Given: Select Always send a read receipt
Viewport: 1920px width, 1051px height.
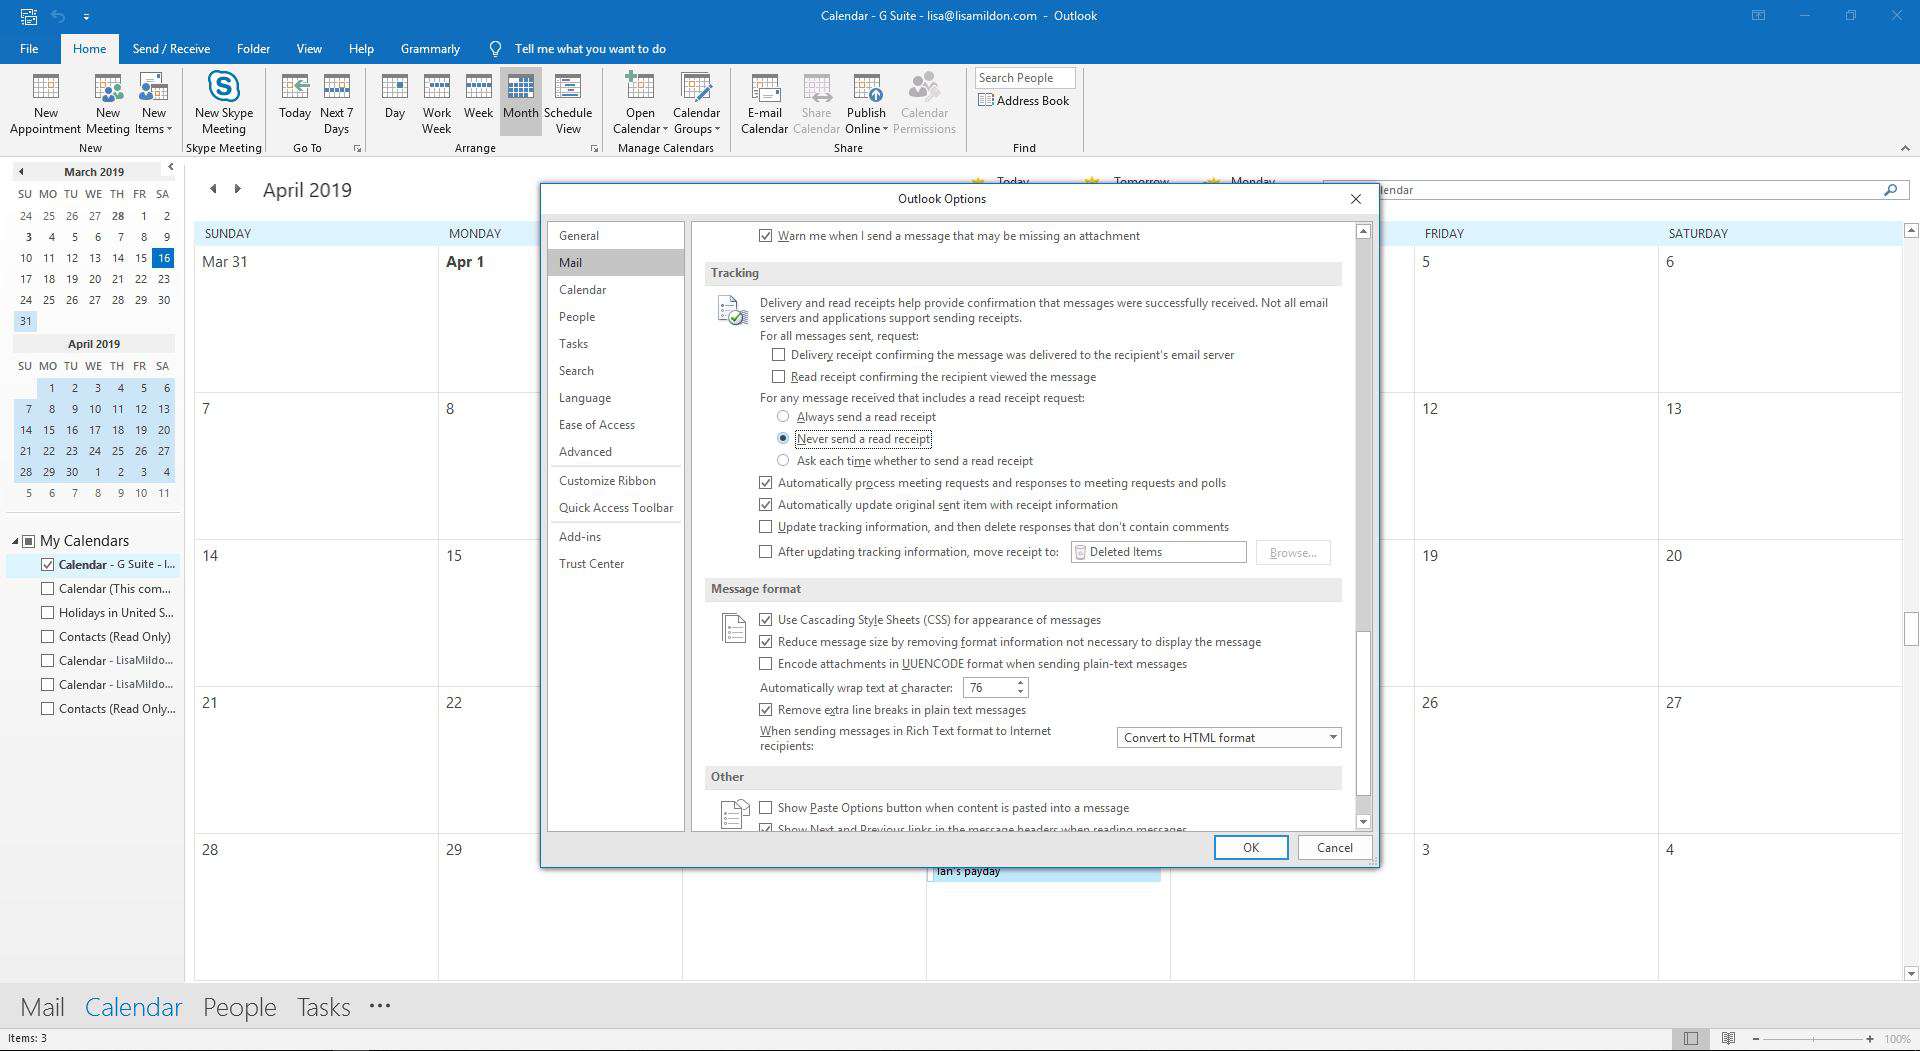Looking at the screenshot, I should pyautogui.click(x=783, y=417).
